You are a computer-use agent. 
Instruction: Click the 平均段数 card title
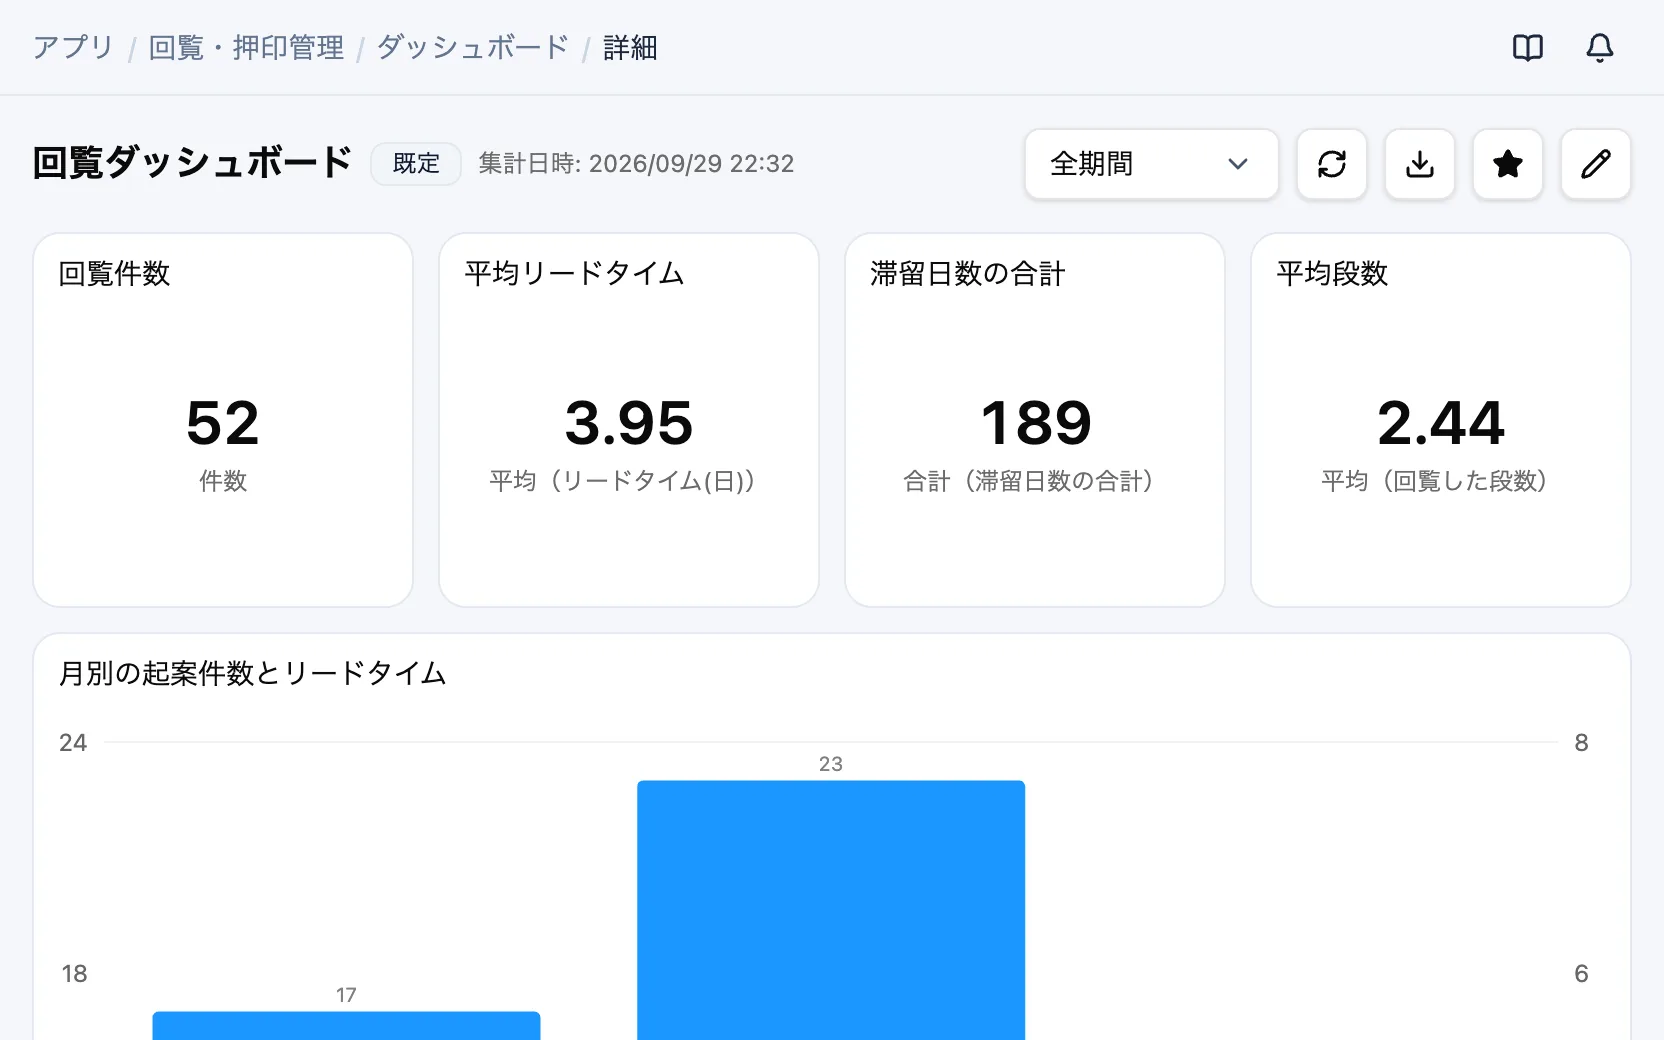[1332, 273]
